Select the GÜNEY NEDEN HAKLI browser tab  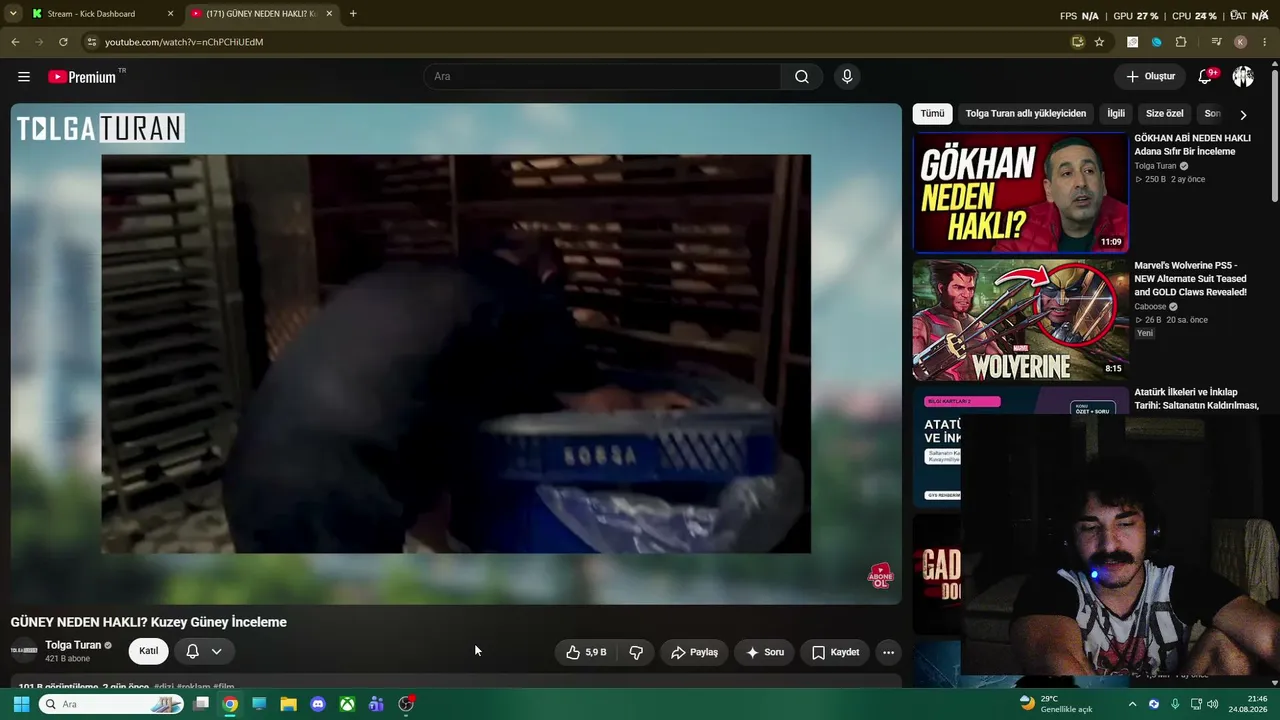[262, 14]
